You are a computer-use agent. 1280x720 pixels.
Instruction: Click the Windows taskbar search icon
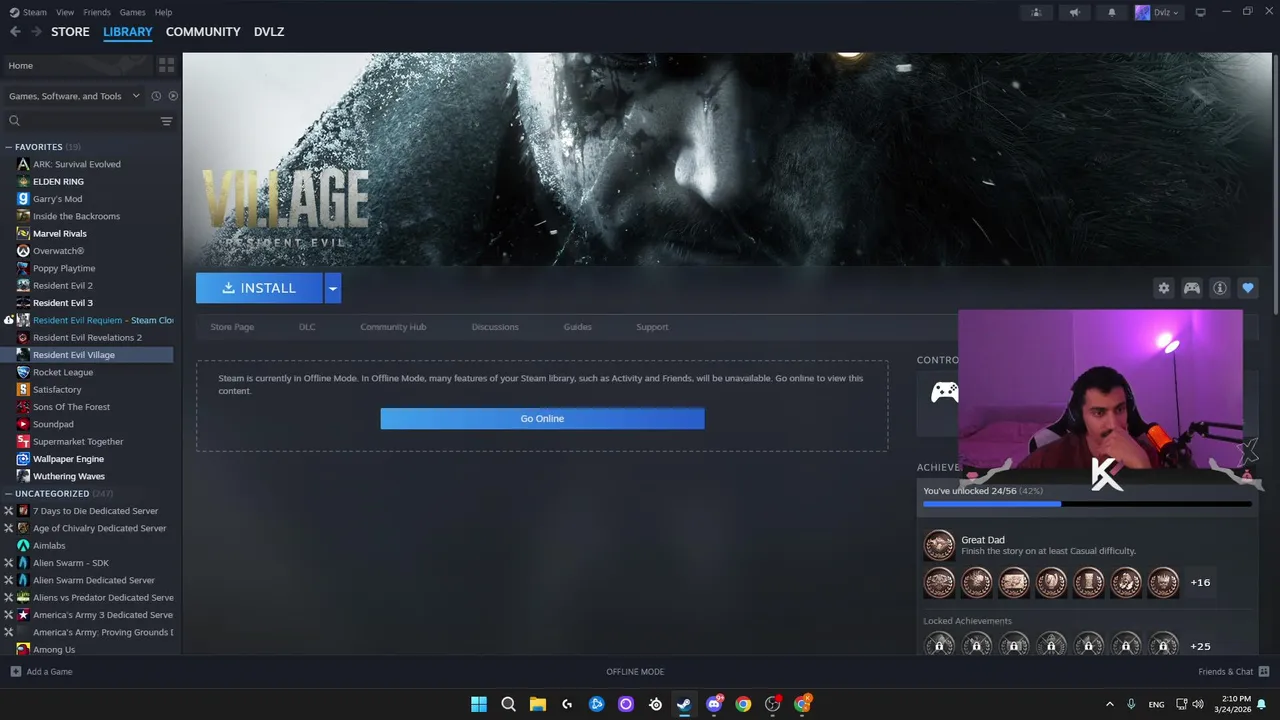(x=508, y=704)
